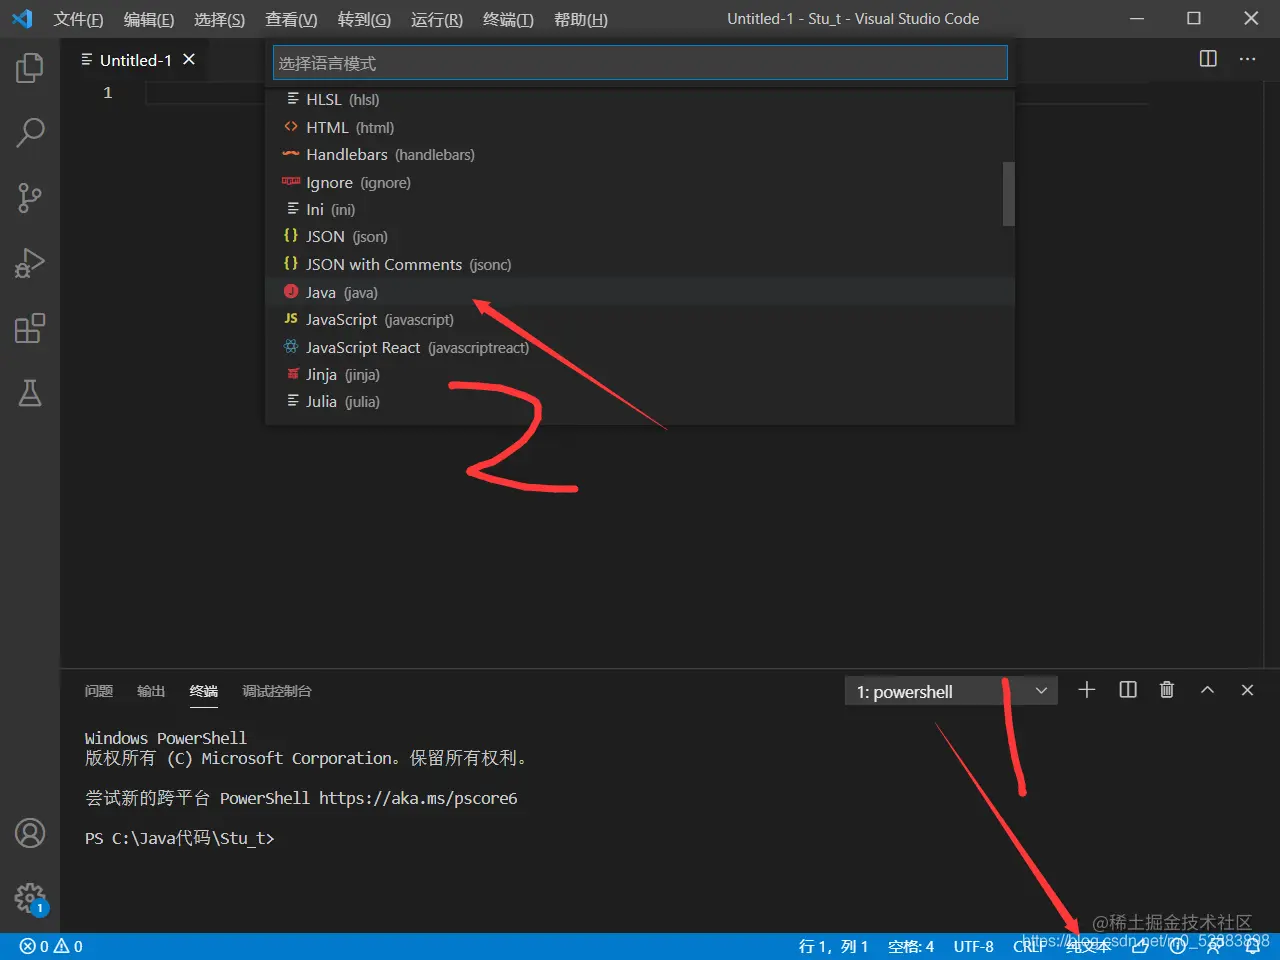Click the language list scrollbar thumb
This screenshot has height=960, width=1280.
tap(1008, 193)
